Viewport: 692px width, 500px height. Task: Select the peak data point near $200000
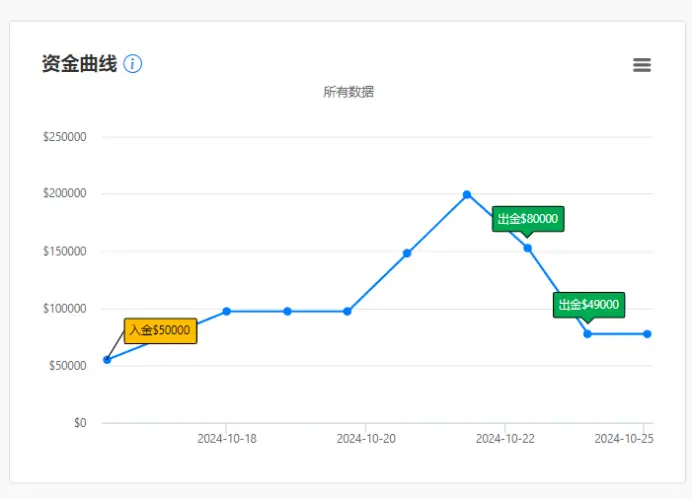[x=467, y=195]
